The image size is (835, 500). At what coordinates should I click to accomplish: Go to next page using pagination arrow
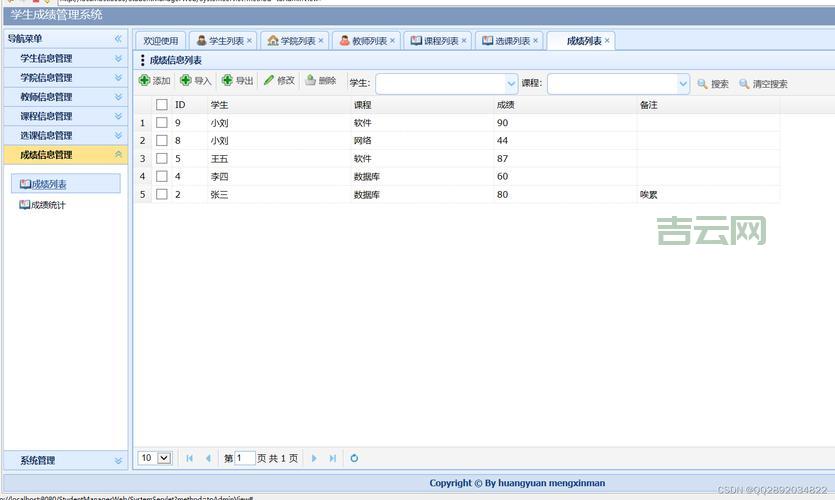pos(314,458)
